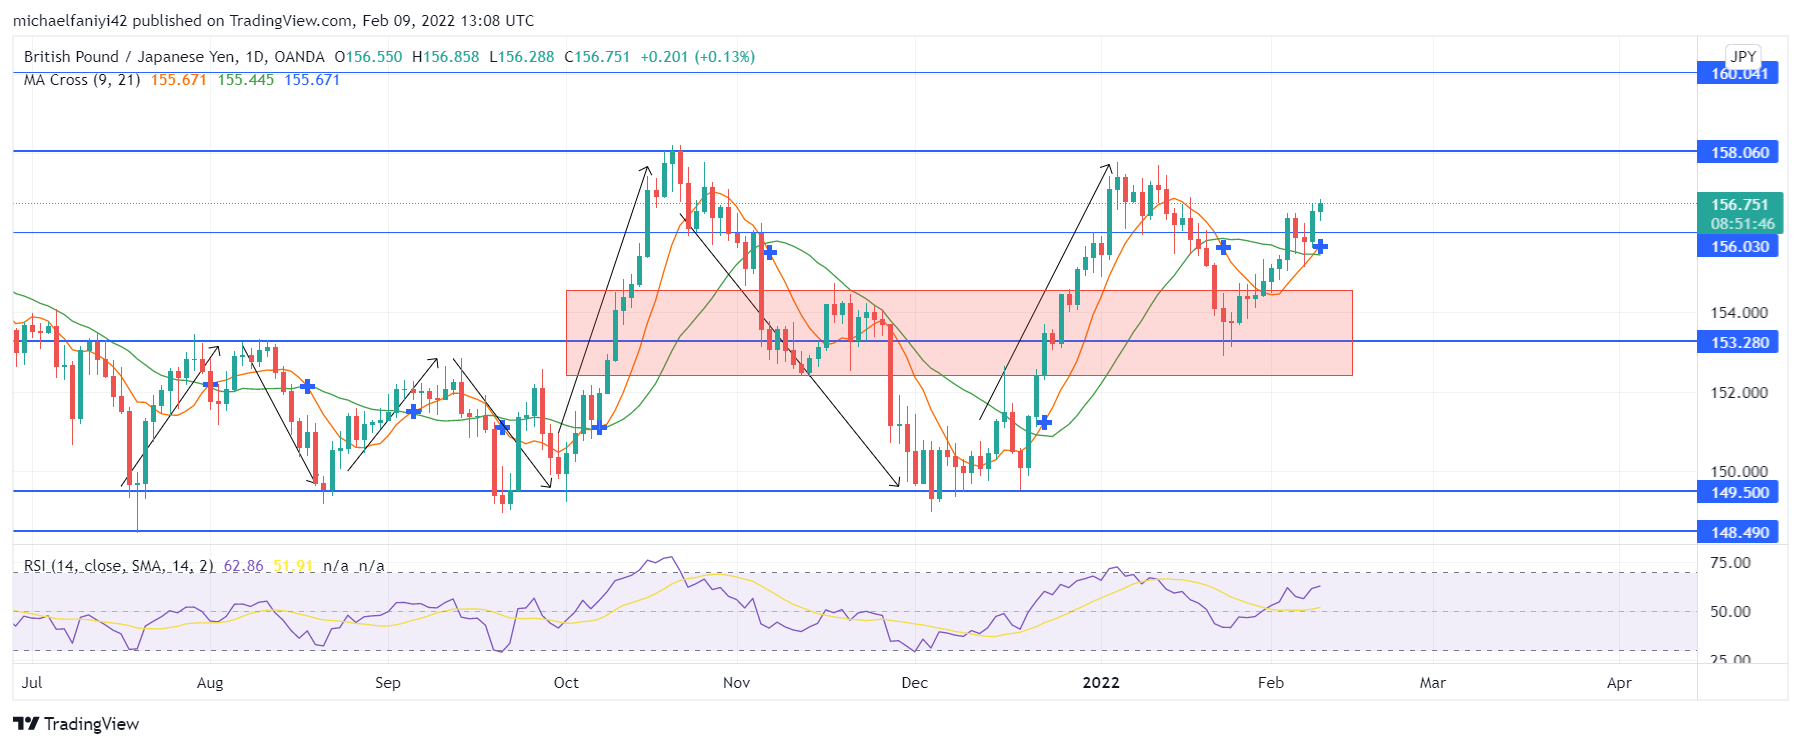Click the Feb label on time axis
Screen dimensions: 1801x747
click(1270, 683)
